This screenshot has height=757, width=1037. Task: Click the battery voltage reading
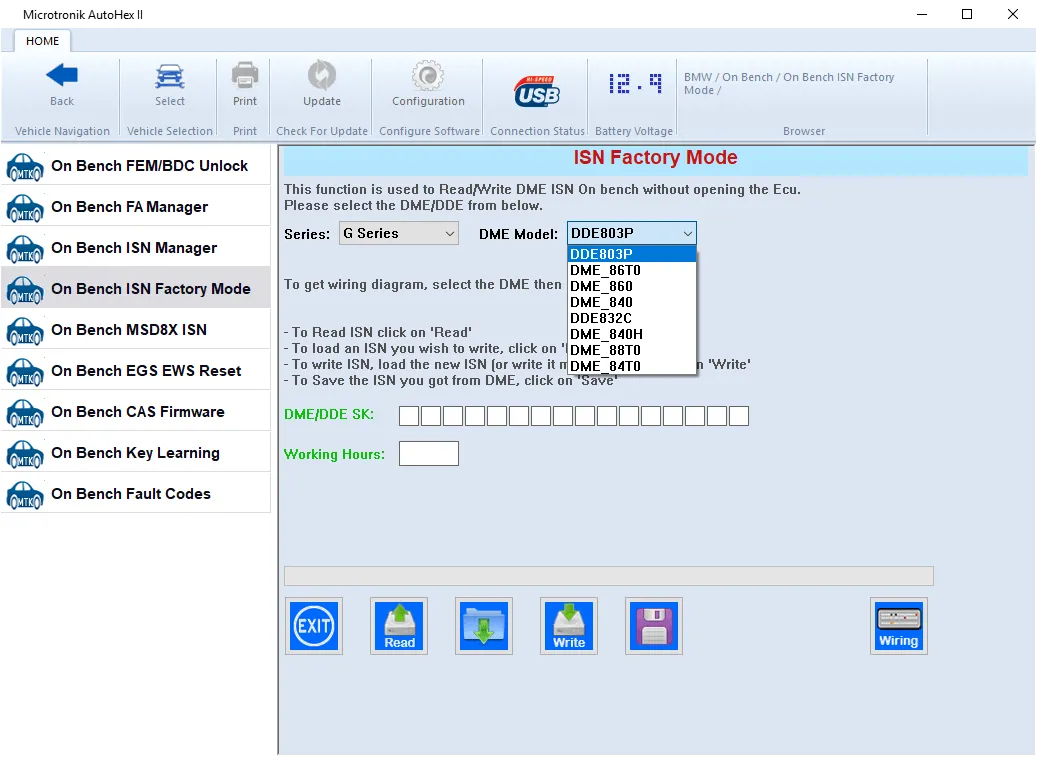[x=634, y=83]
